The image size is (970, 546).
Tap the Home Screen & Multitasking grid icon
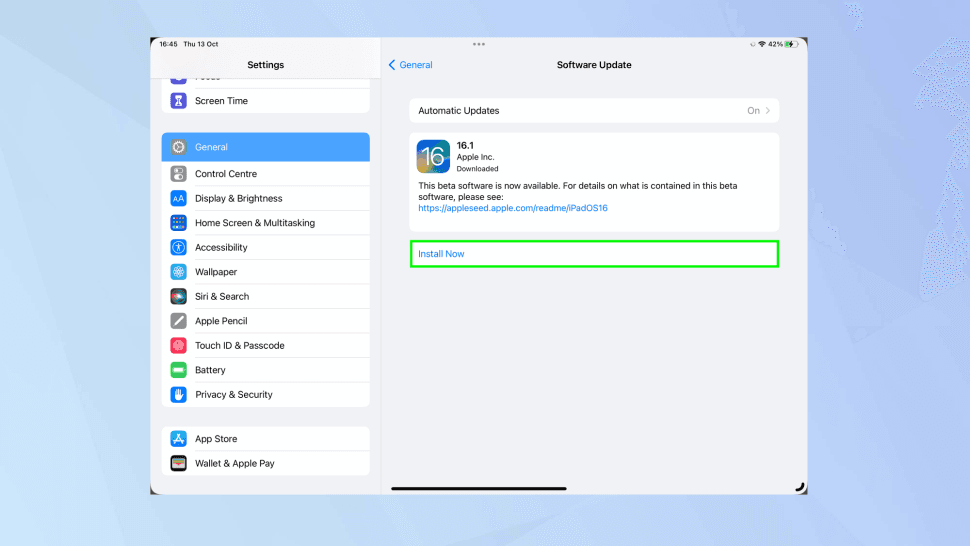178,223
